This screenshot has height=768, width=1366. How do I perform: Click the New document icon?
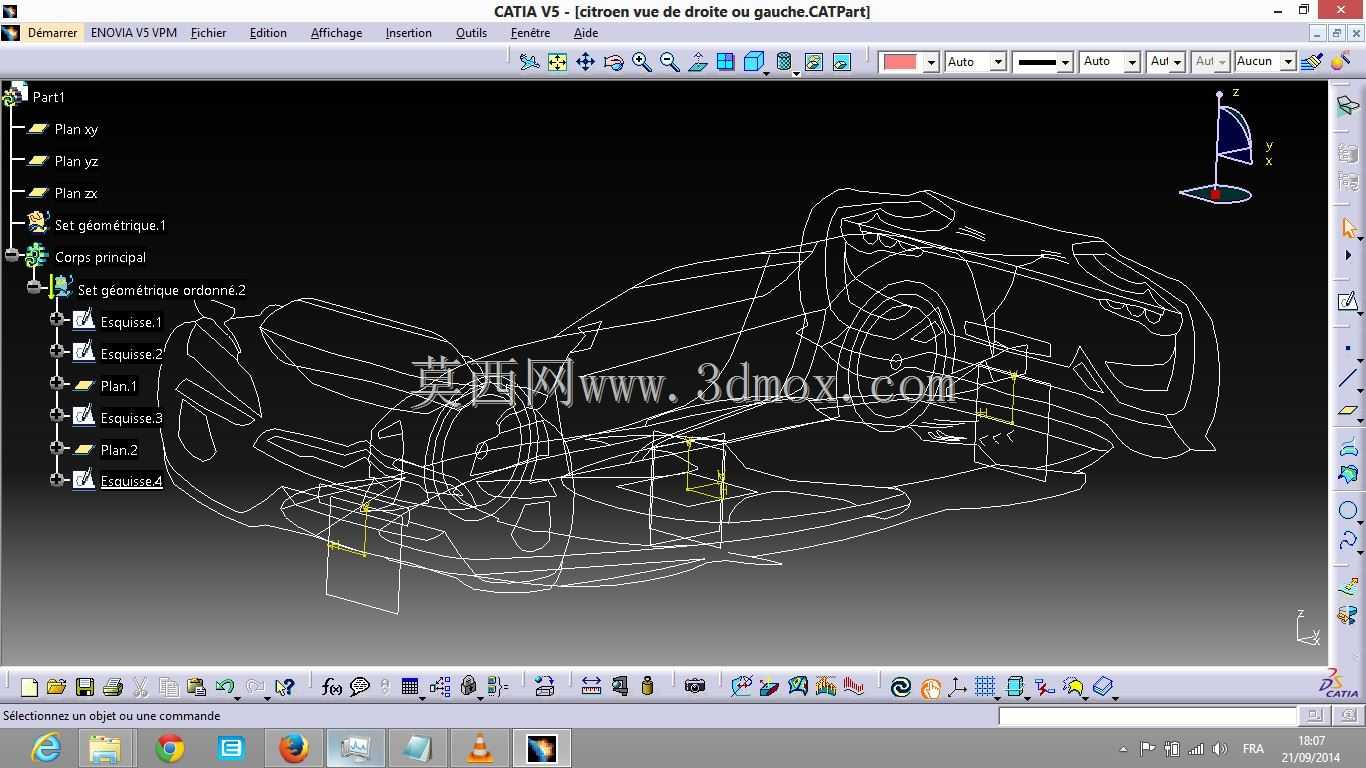click(x=29, y=687)
